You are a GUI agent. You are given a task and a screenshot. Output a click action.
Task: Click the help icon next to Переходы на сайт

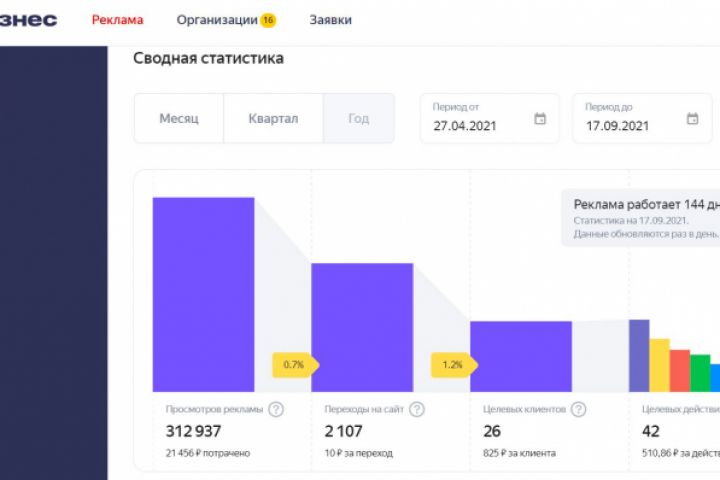[x=417, y=409]
